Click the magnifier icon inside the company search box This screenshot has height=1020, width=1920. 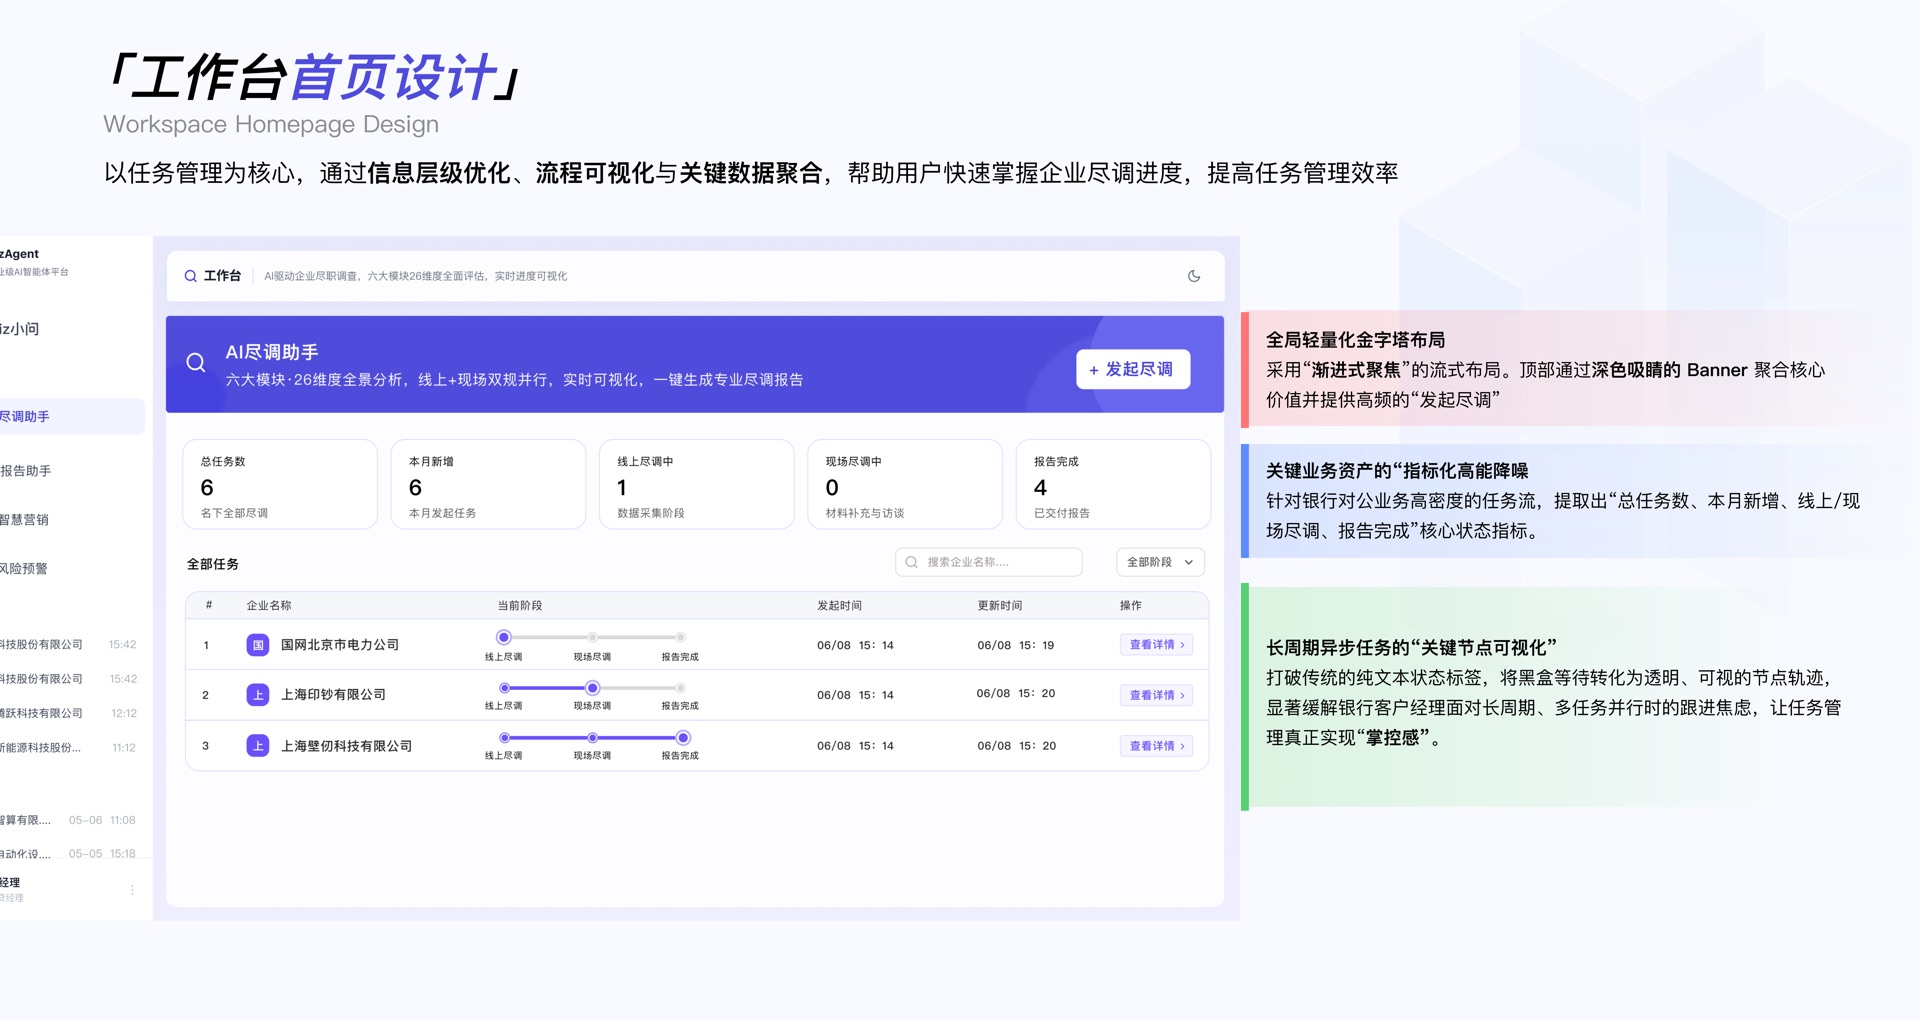(912, 562)
